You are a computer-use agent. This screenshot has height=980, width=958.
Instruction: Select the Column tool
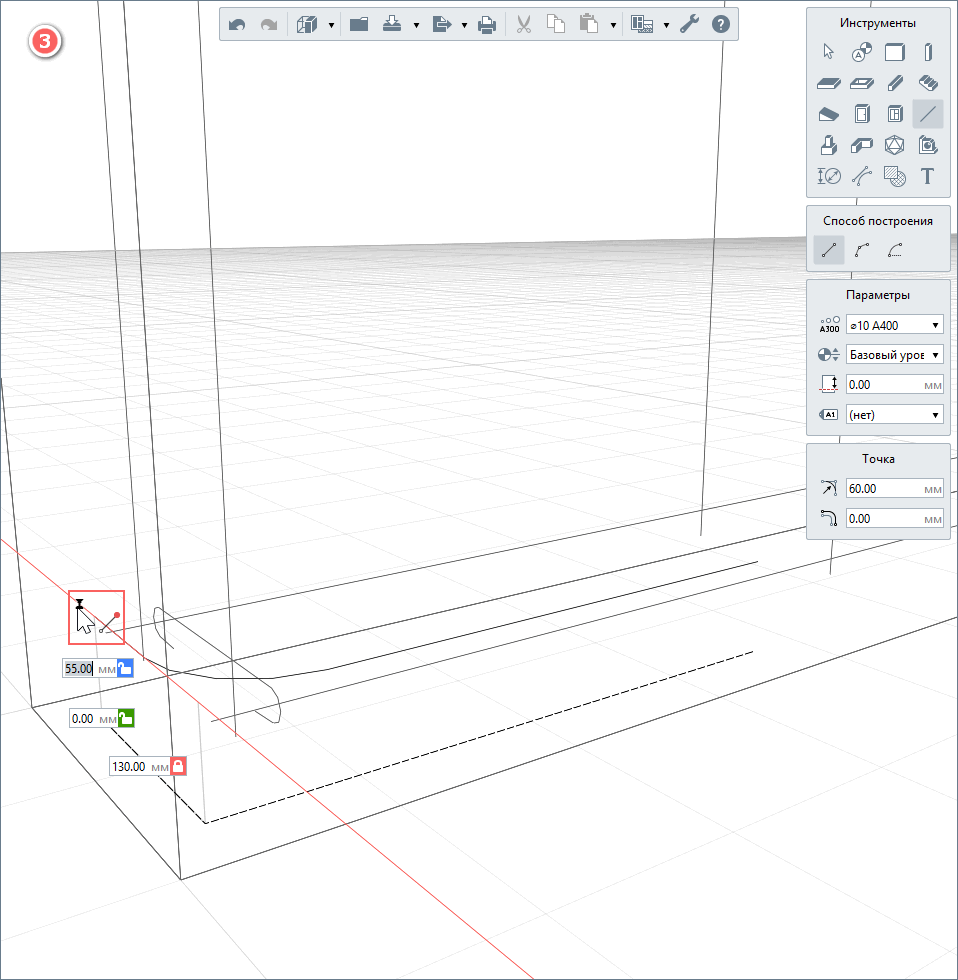[928, 52]
